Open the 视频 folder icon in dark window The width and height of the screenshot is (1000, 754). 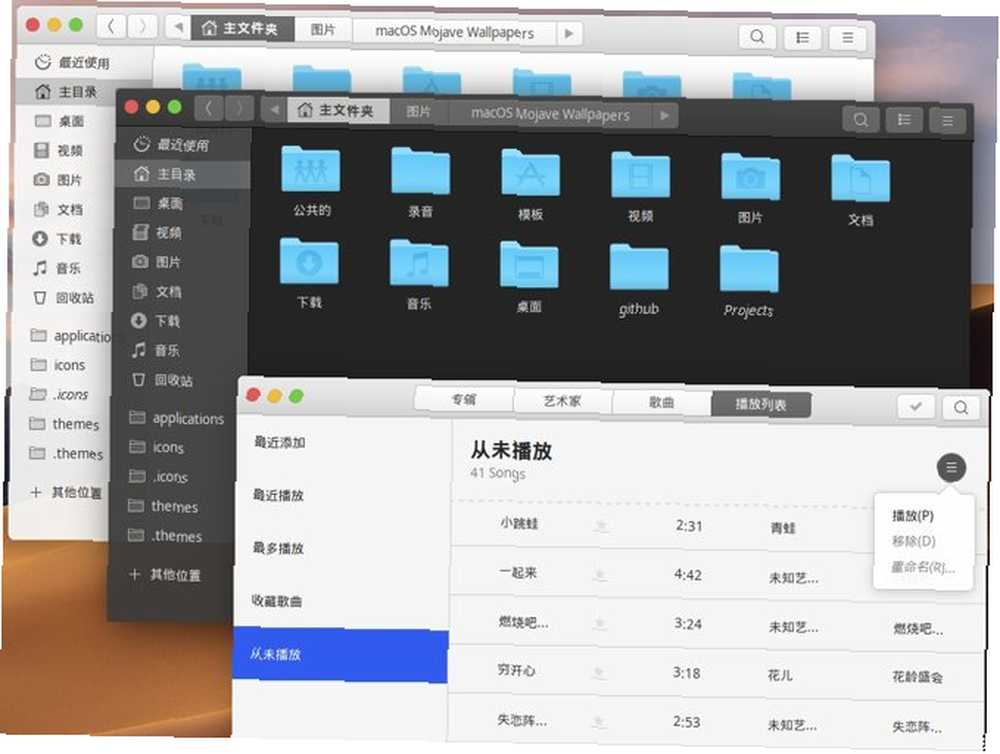tap(640, 175)
